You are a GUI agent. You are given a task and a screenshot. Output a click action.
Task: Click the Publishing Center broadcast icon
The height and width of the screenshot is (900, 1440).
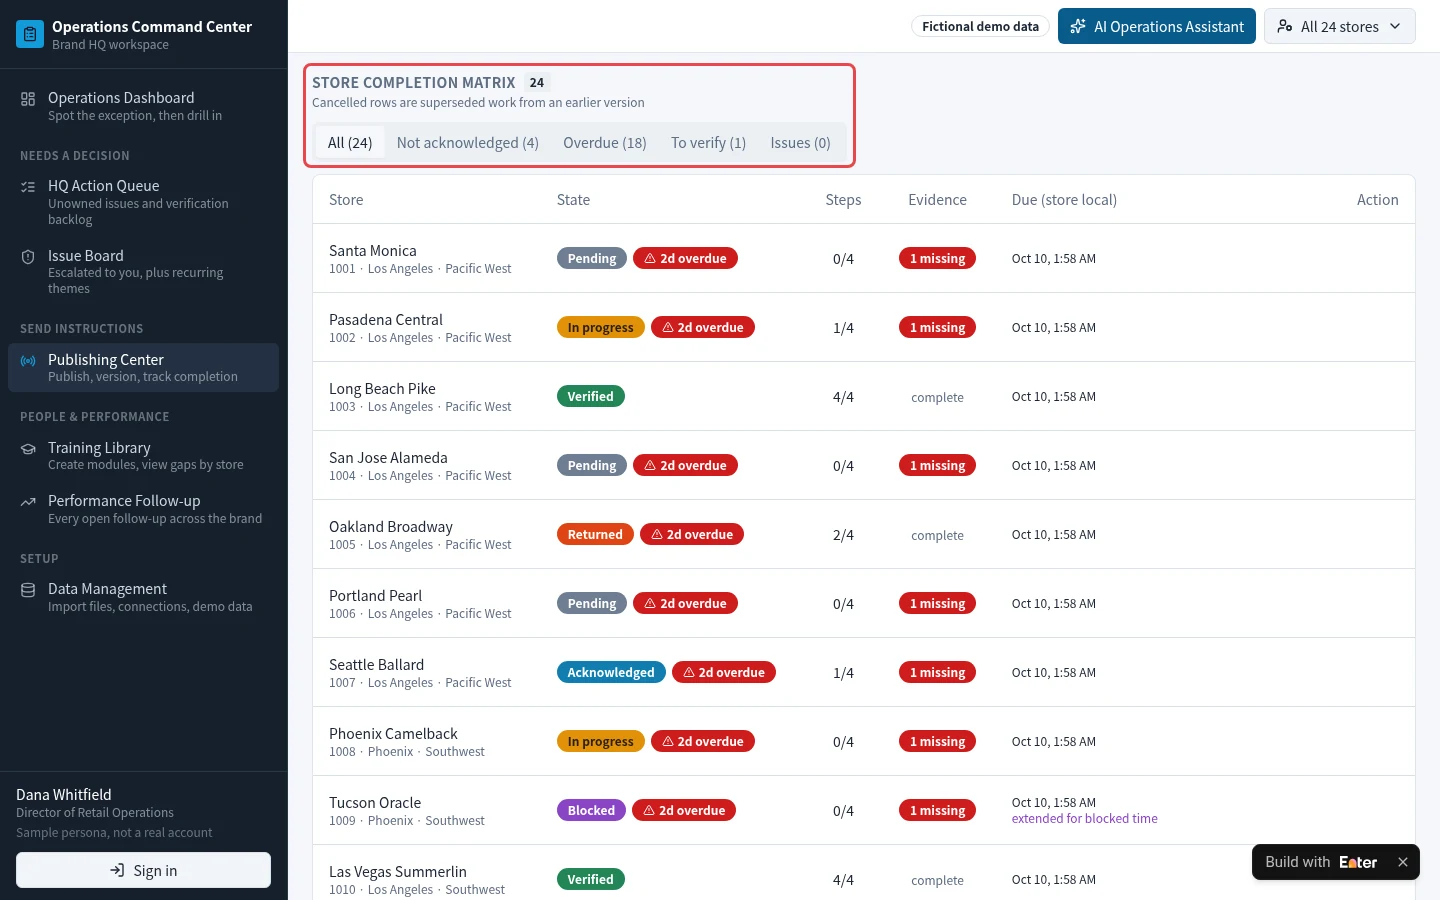[28, 361]
